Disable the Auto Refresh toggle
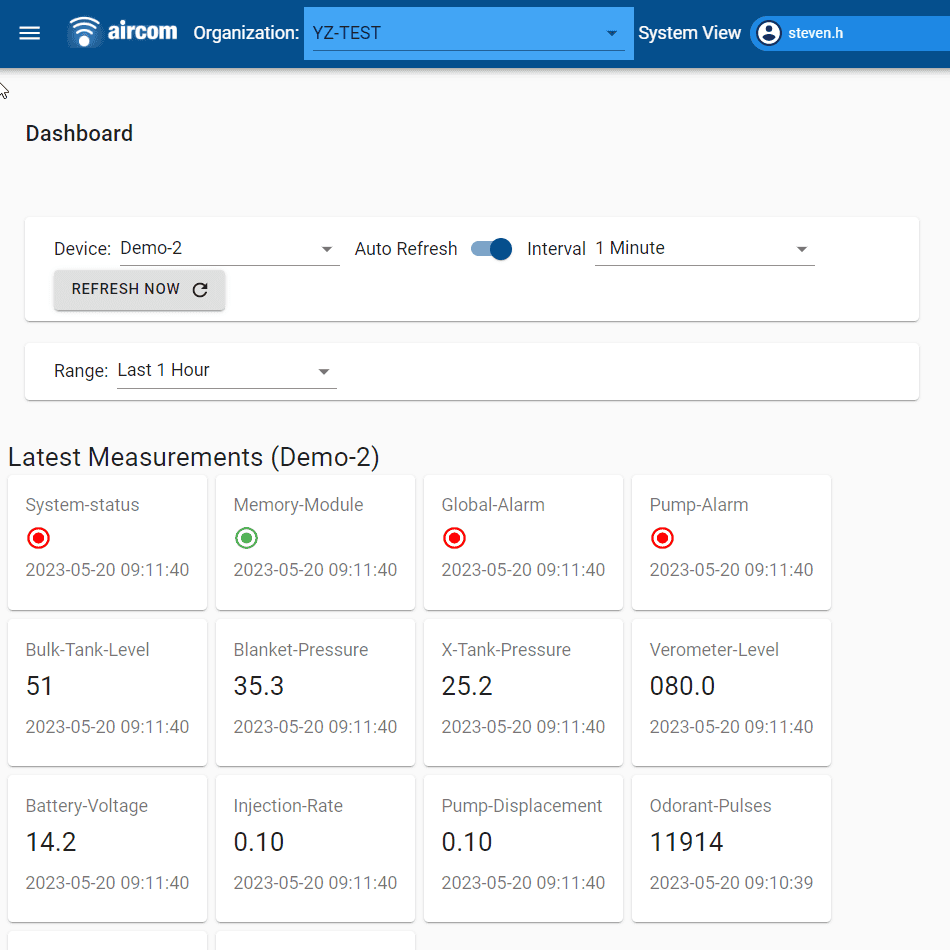This screenshot has width=950, height=950. 492,249
